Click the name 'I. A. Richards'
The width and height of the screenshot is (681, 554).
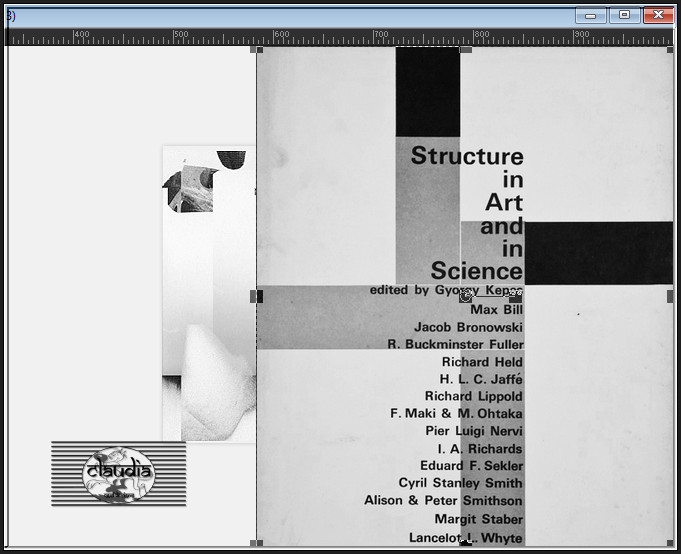pyautogui.click(x=480, y=448)
